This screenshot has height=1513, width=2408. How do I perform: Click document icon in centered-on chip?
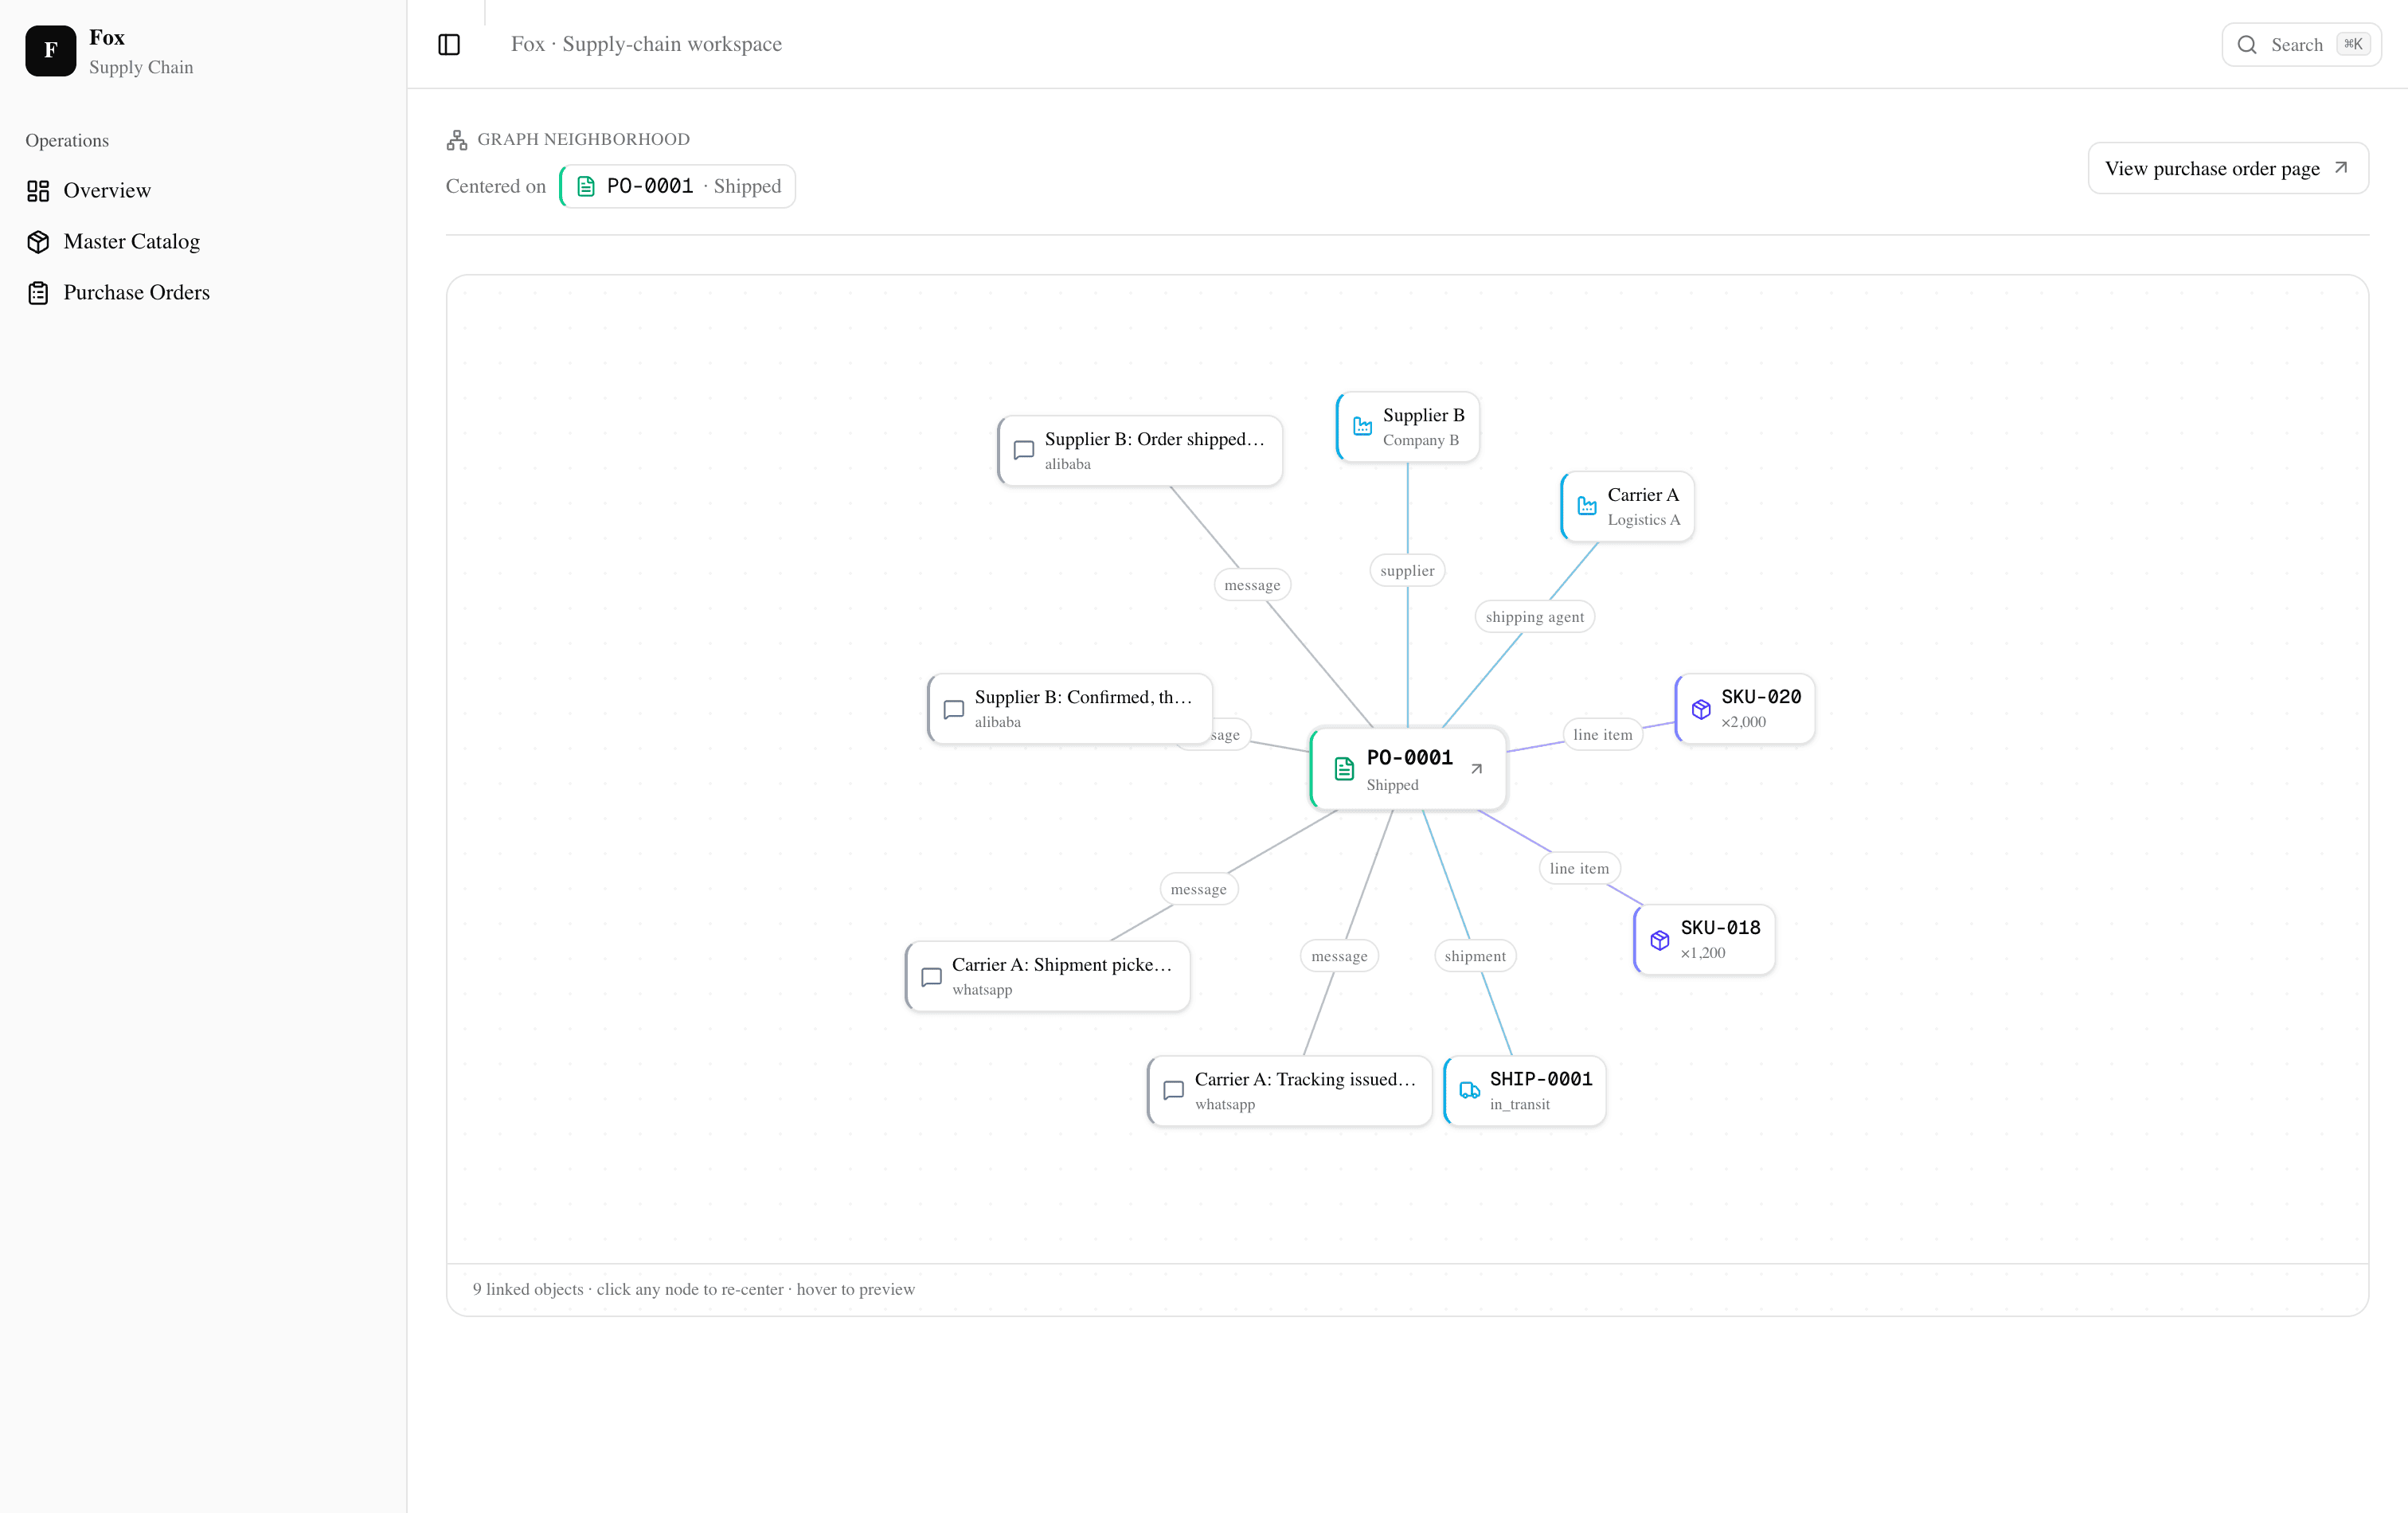586,186
